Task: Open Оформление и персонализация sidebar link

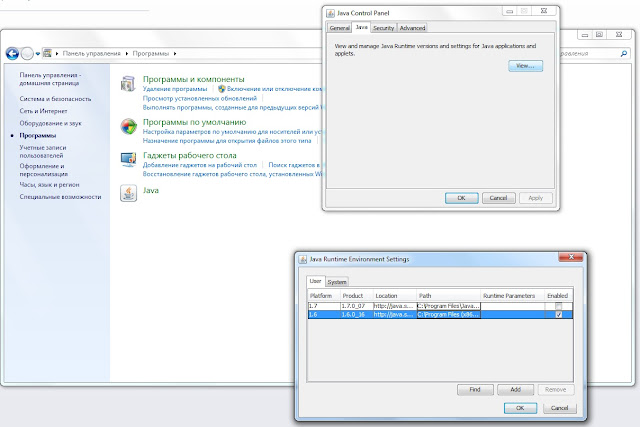Action: pyautogui.click(x=44, y=170)
